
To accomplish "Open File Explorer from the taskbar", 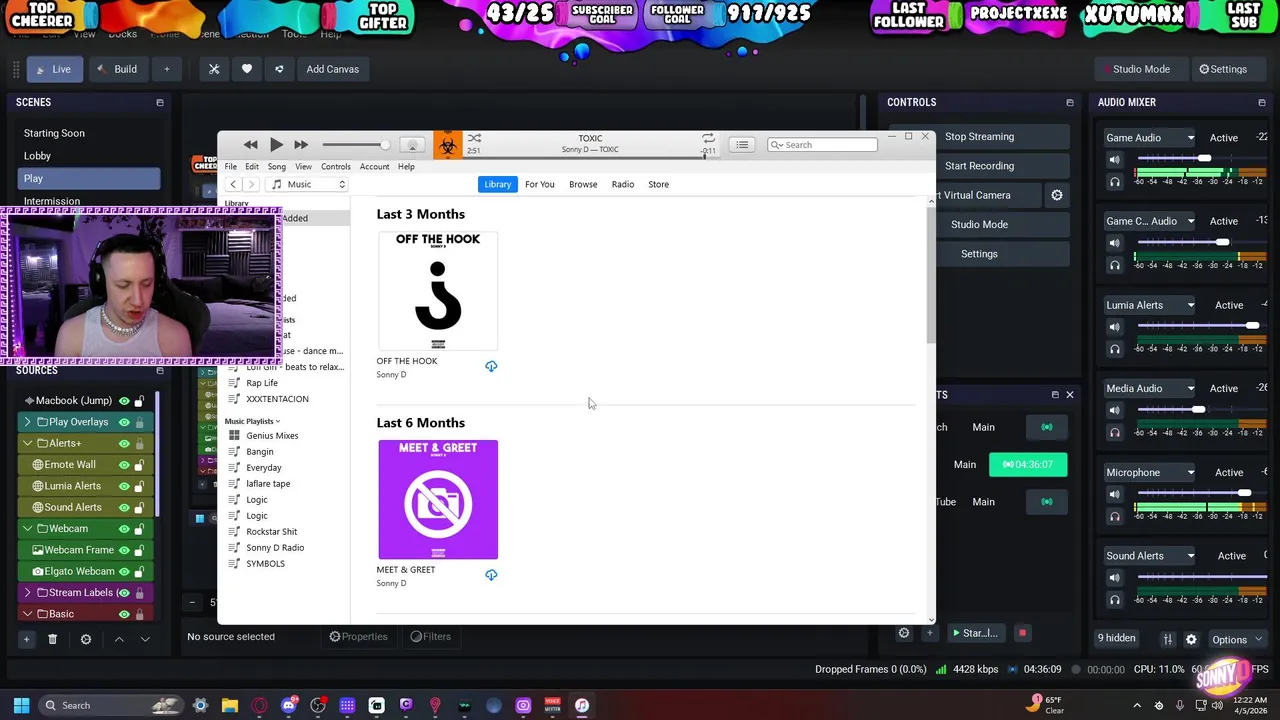I will tap(230, 705).
